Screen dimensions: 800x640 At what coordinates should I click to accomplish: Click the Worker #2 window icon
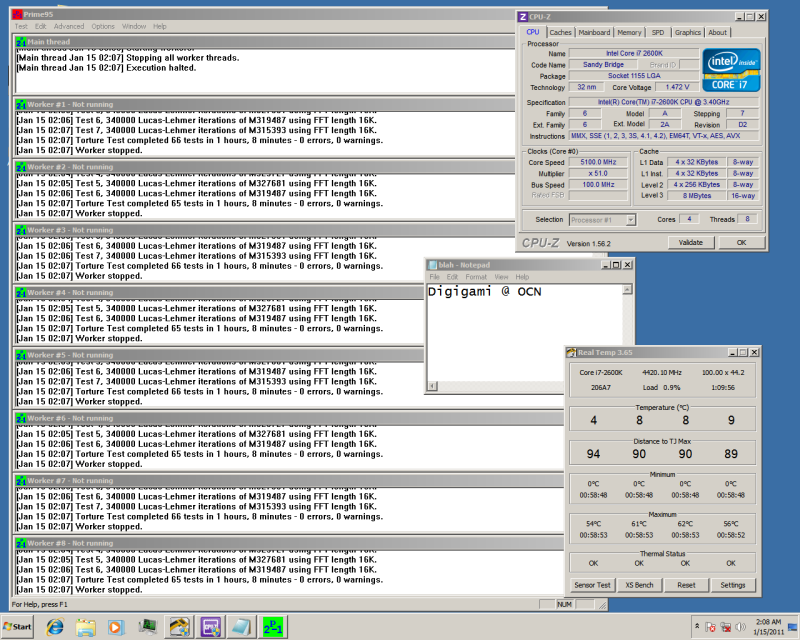point(21,167)
